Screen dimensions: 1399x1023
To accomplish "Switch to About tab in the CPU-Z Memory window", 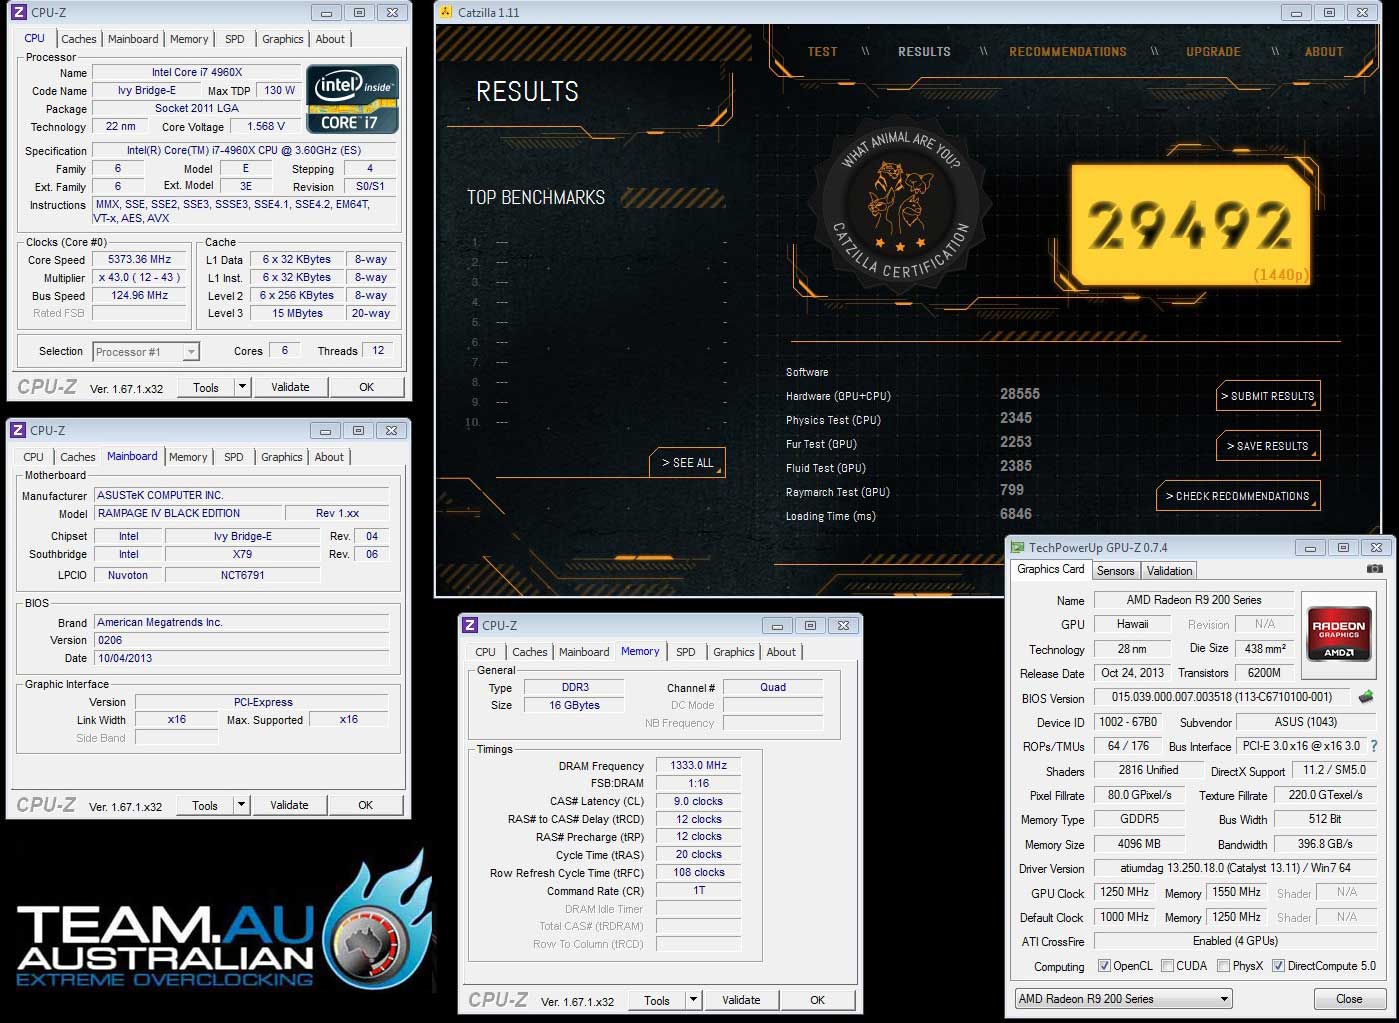I will (781, 652).
